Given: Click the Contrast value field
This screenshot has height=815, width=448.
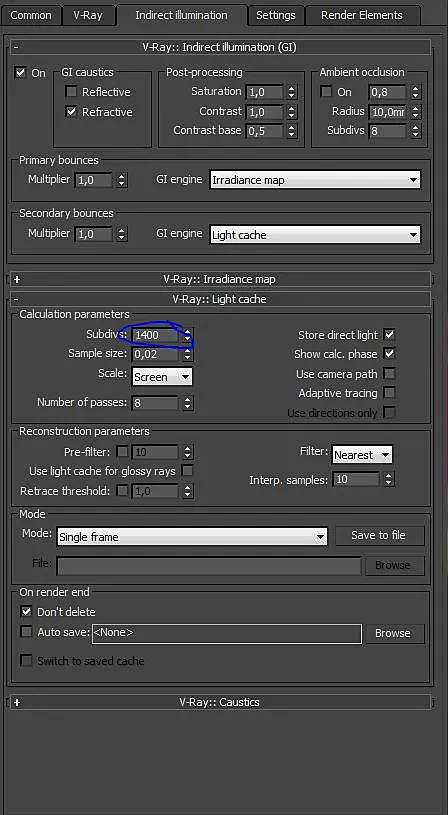Looking at the screenshot, I should point(265,111).
